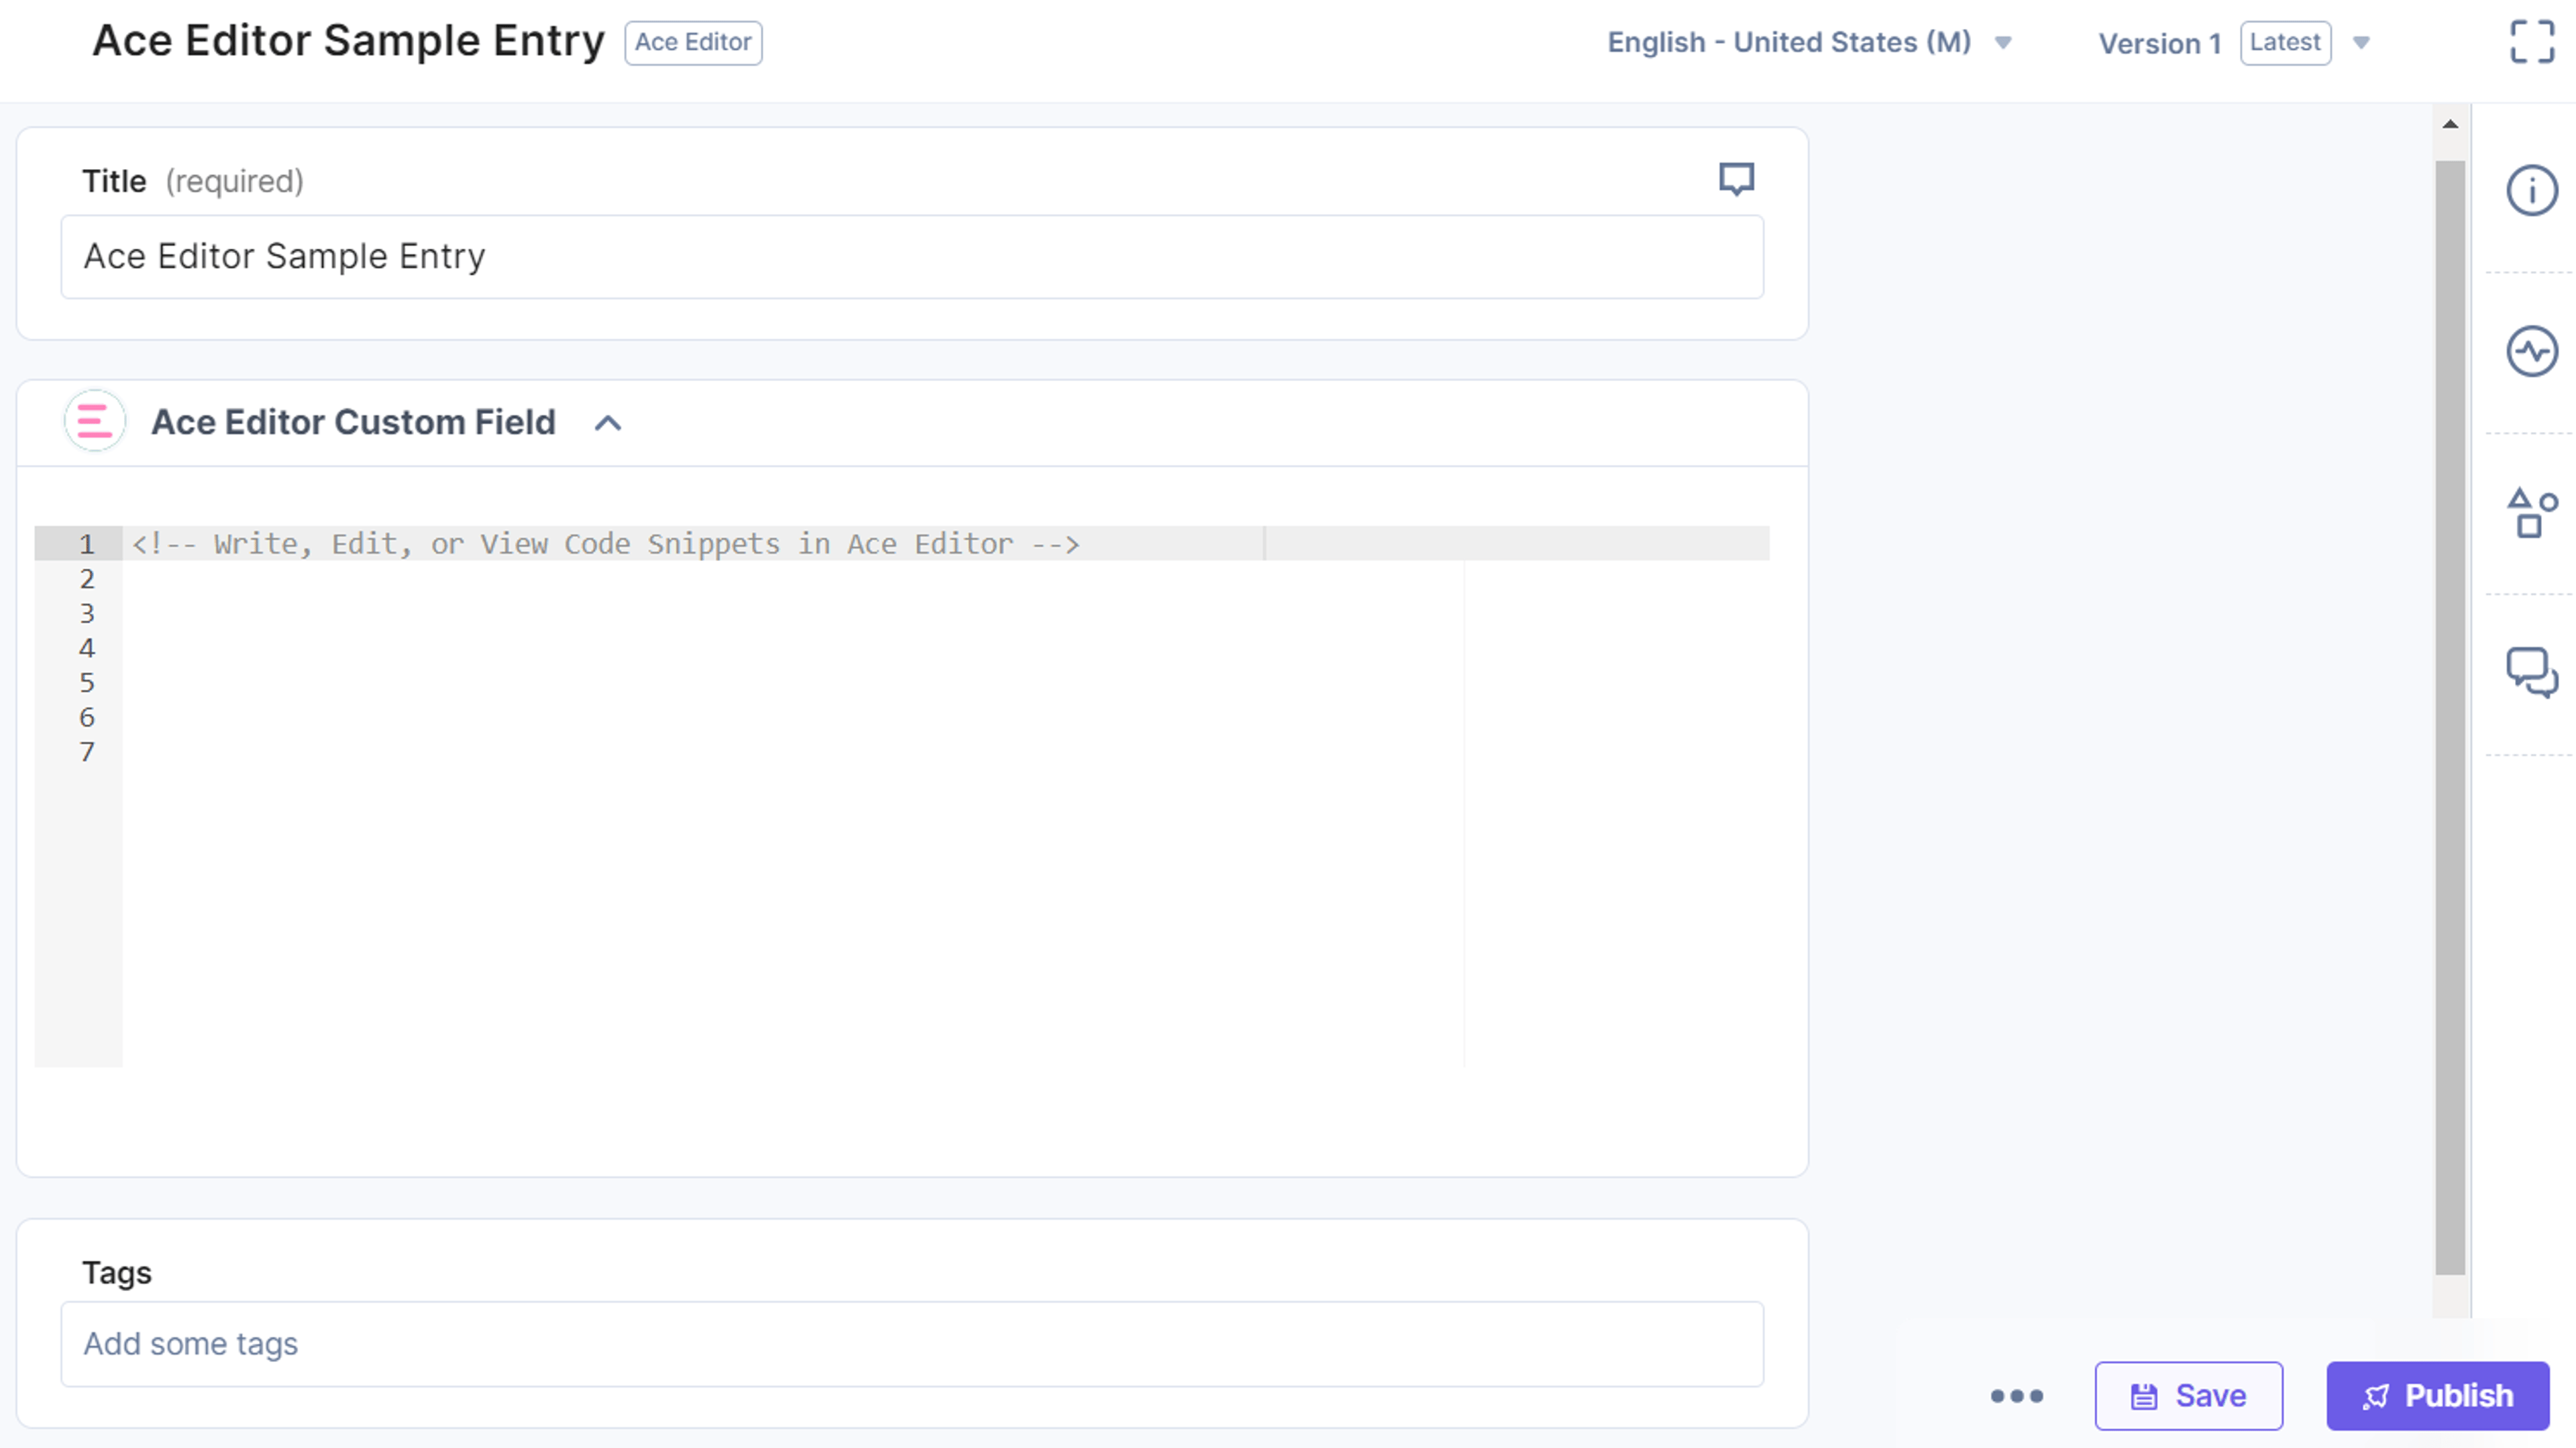Viewport: 2576px width, 1448px height.
Task: Publish the entry
Action: 2437,1395
